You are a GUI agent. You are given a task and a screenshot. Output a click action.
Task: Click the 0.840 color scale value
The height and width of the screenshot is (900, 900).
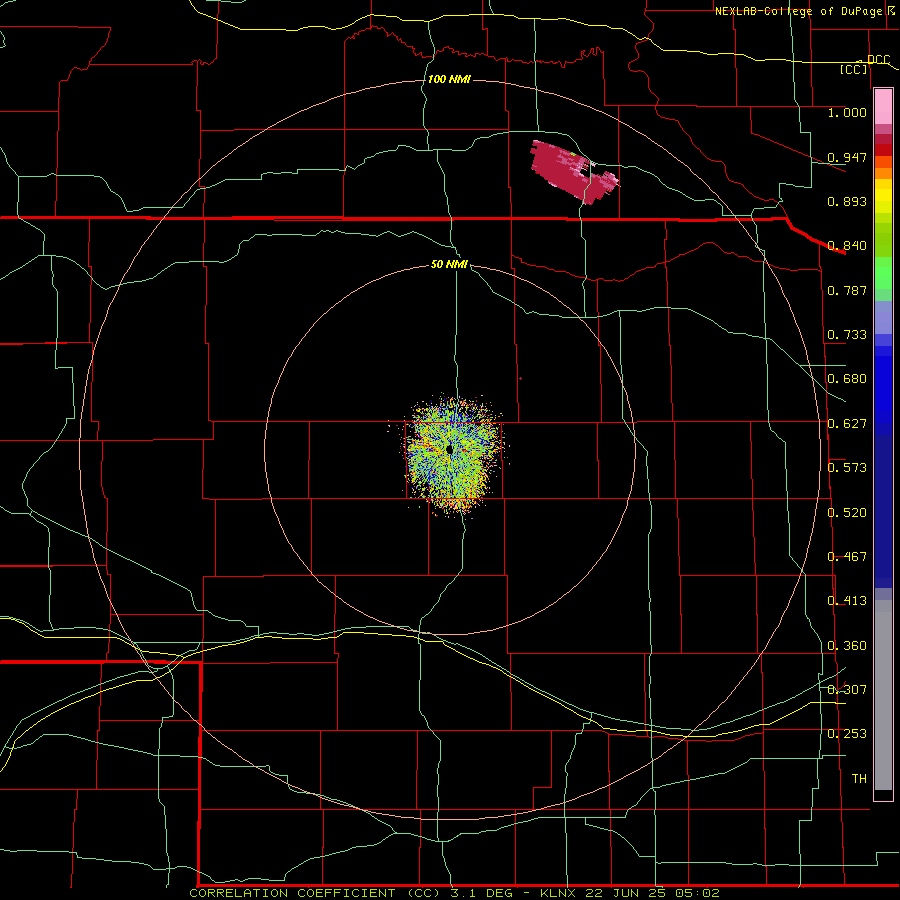[847, 246]
